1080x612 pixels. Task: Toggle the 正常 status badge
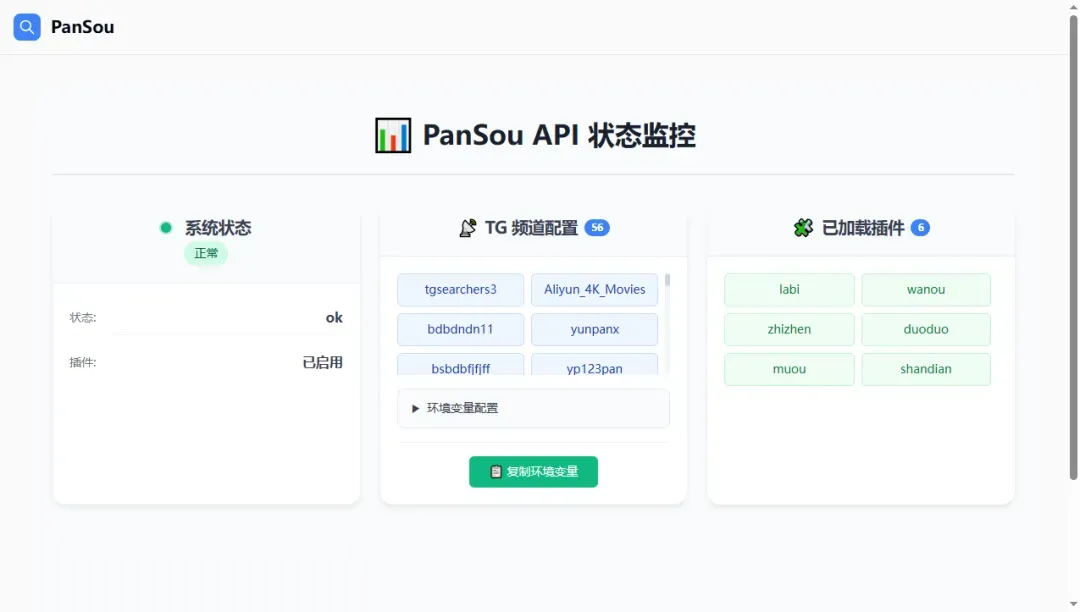[x=206, y=253]
